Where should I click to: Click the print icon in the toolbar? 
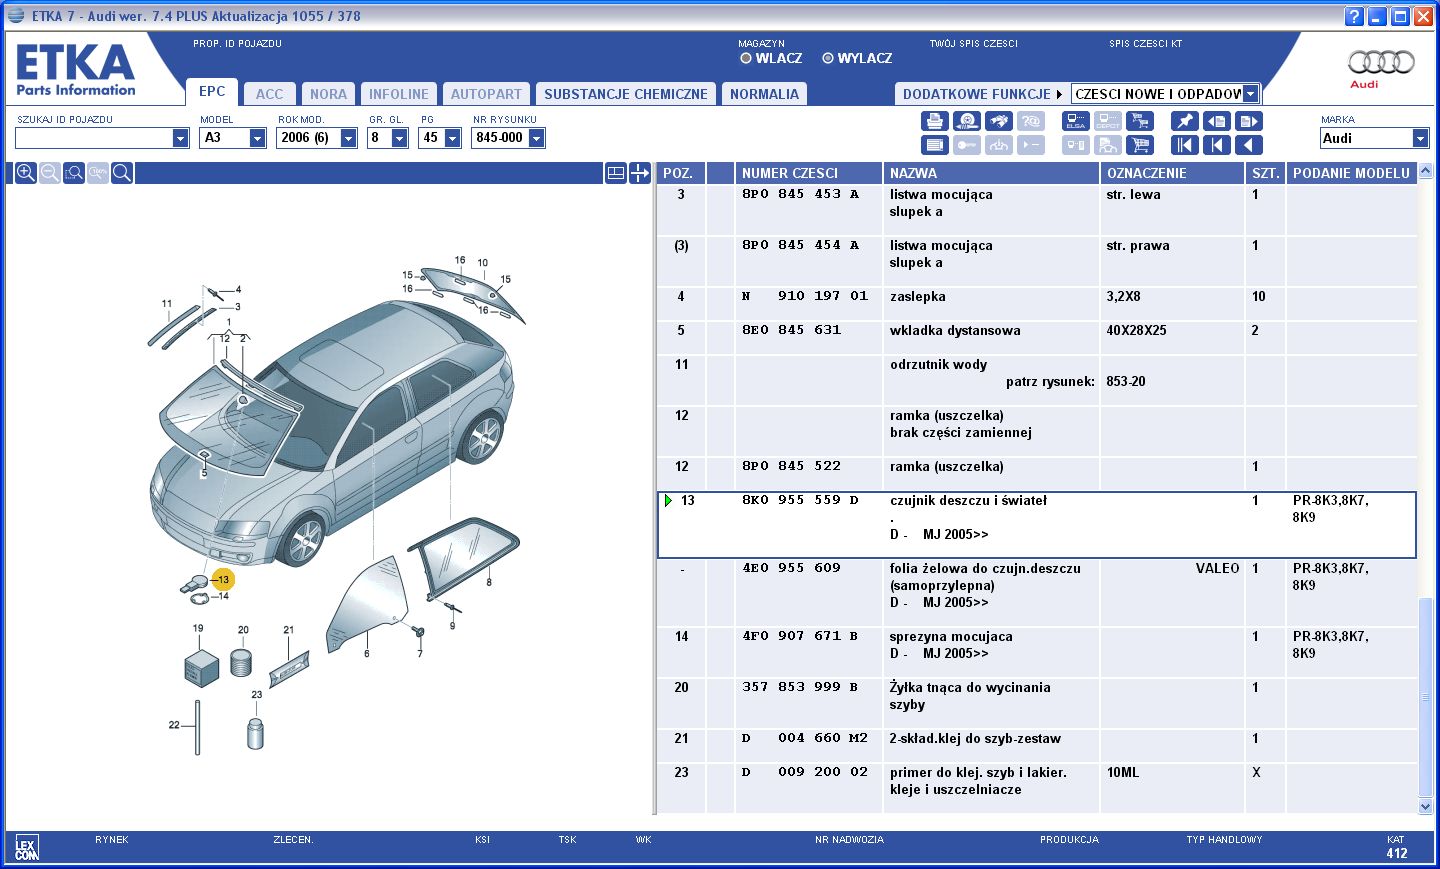[x=934, y=121]
